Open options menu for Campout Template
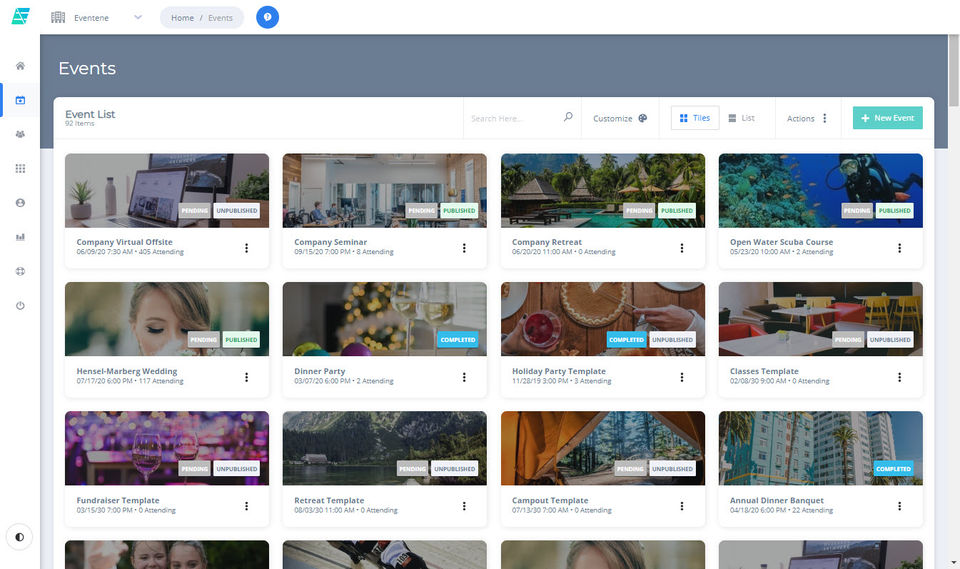Image resolution: width=960 pixels, height=569 pixels. point(682,506)
